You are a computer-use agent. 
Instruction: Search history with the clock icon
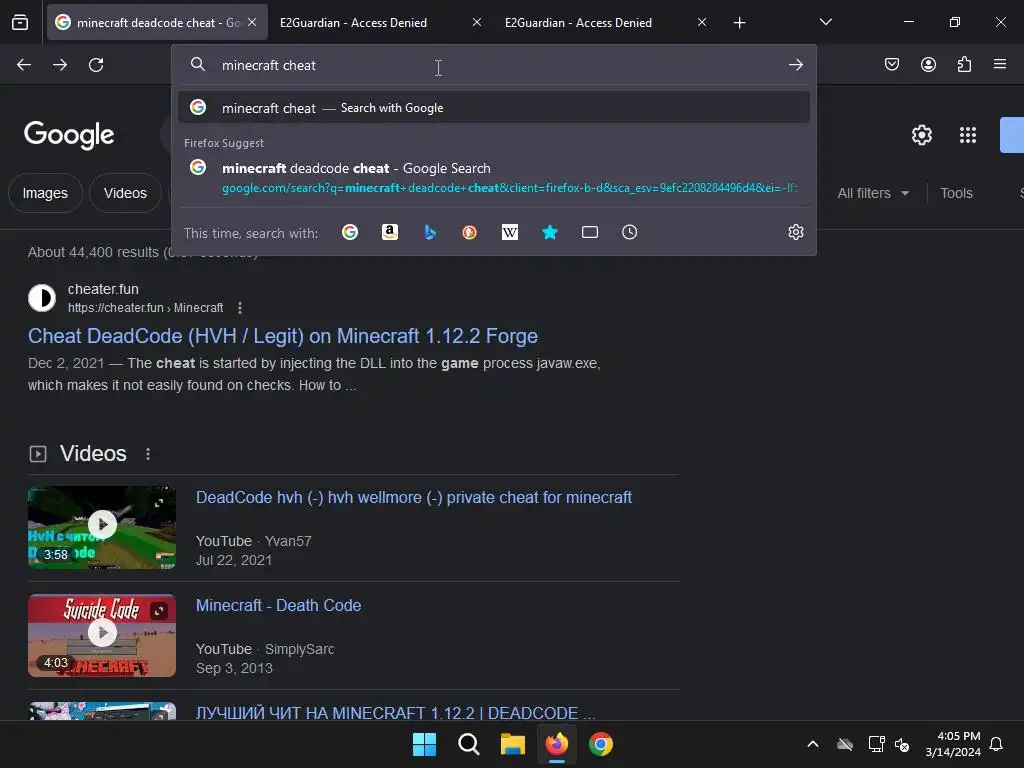point(630,232)
